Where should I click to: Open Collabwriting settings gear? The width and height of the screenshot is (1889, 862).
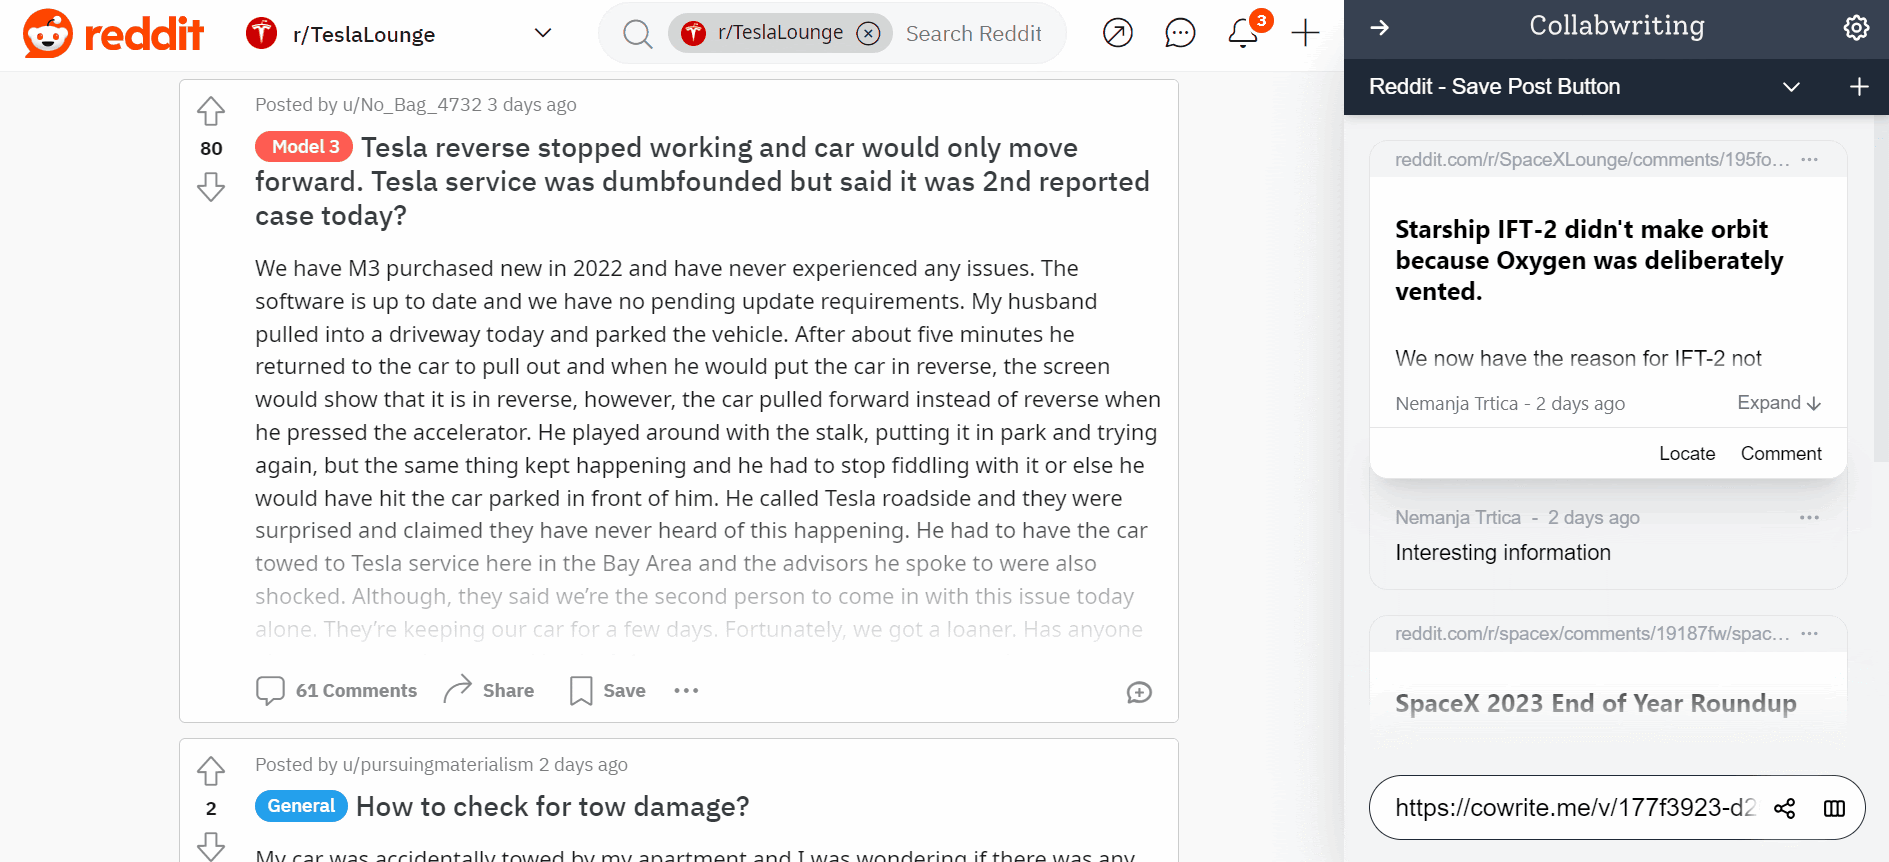pos(1856,28)
